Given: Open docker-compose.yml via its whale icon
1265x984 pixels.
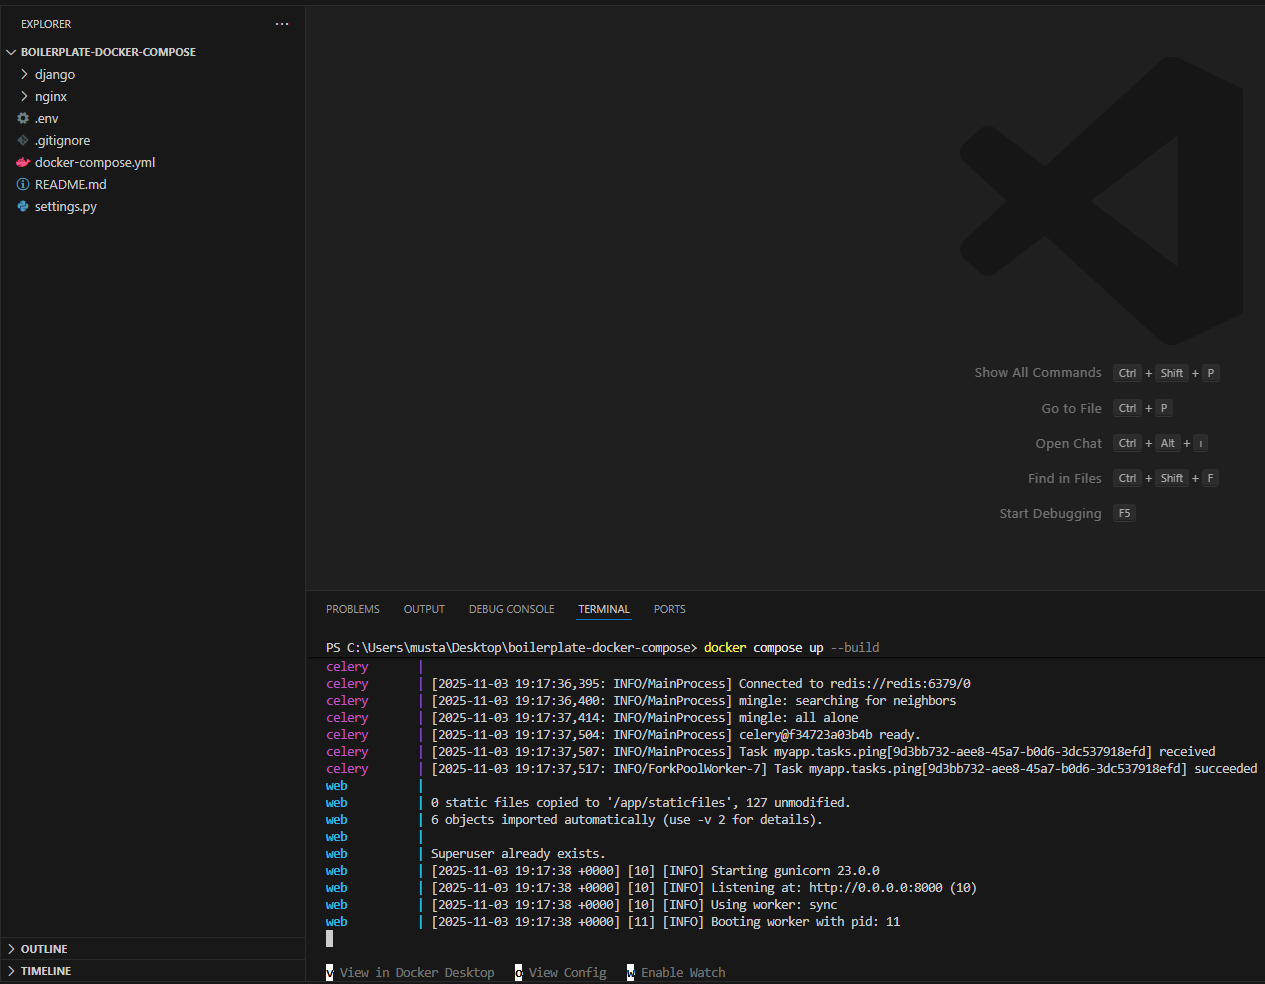Looking at the screenshot, I should click(x=25, y=162).
